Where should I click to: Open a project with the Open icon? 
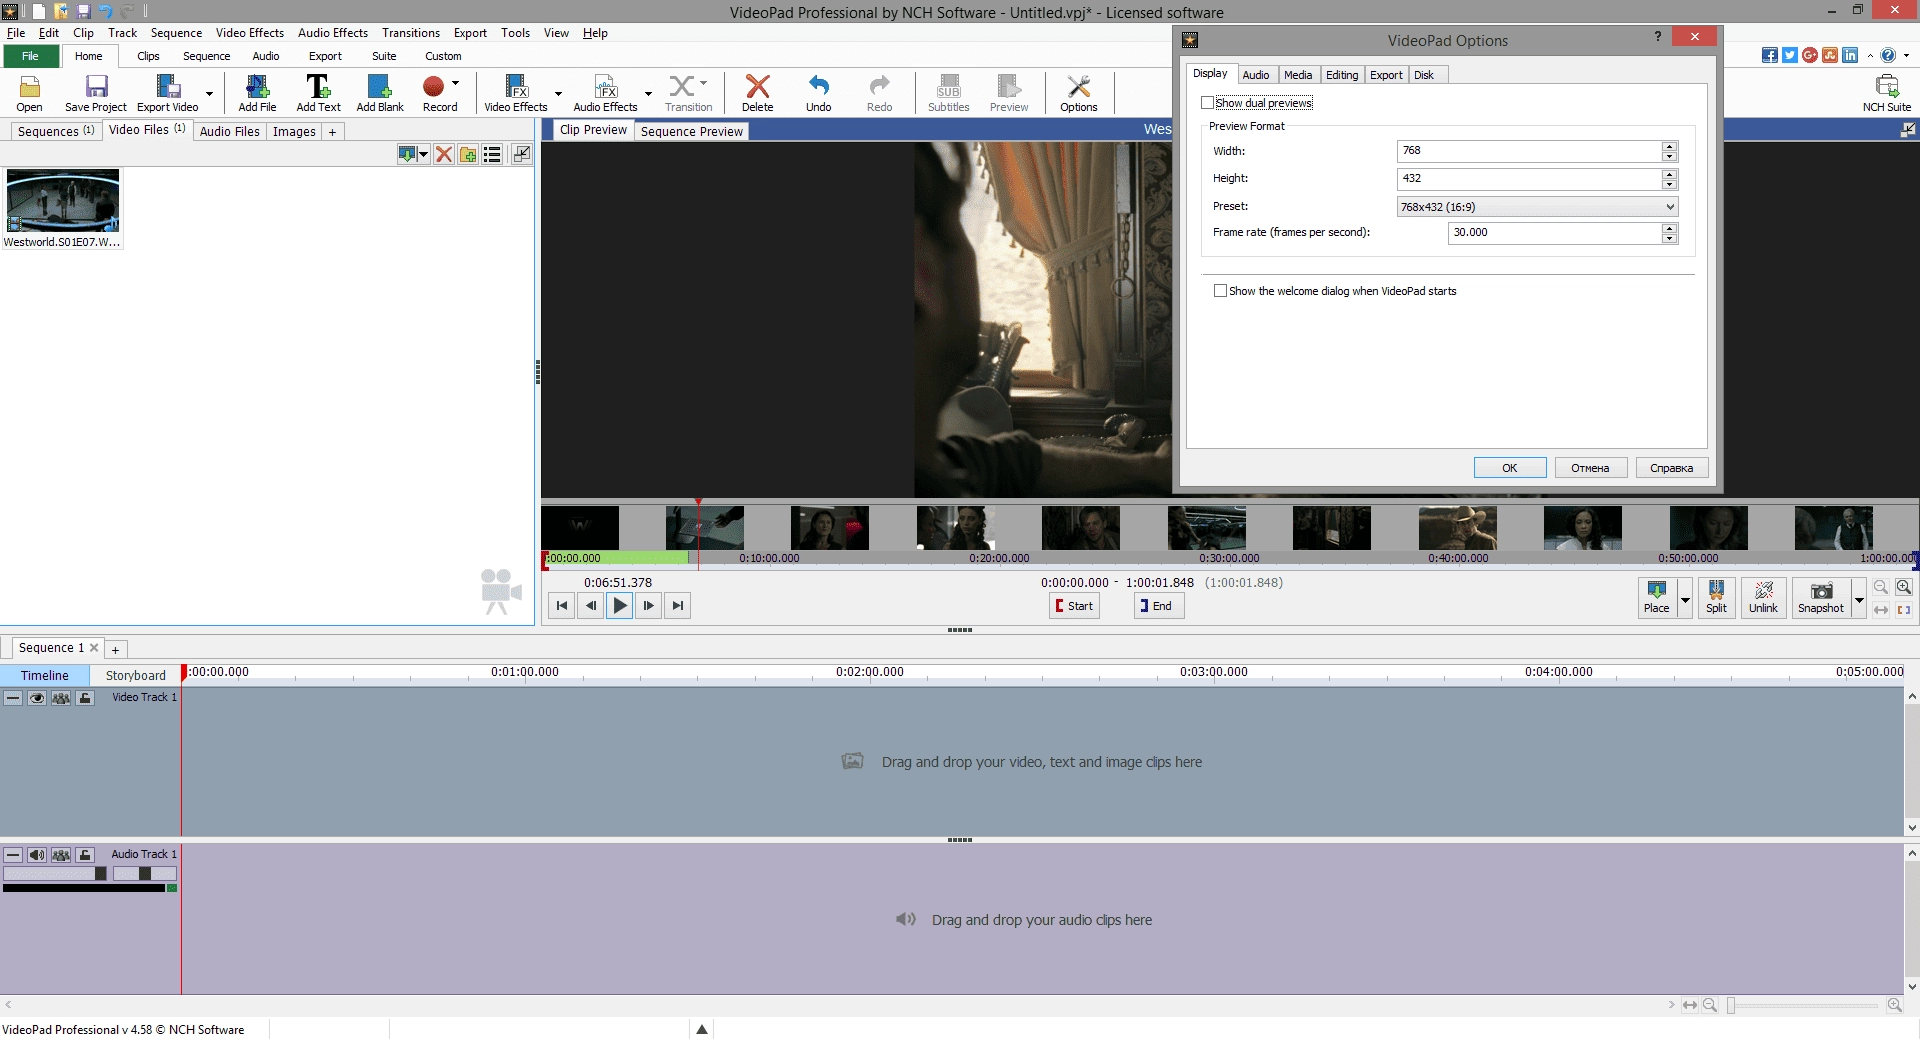[30, 93]
